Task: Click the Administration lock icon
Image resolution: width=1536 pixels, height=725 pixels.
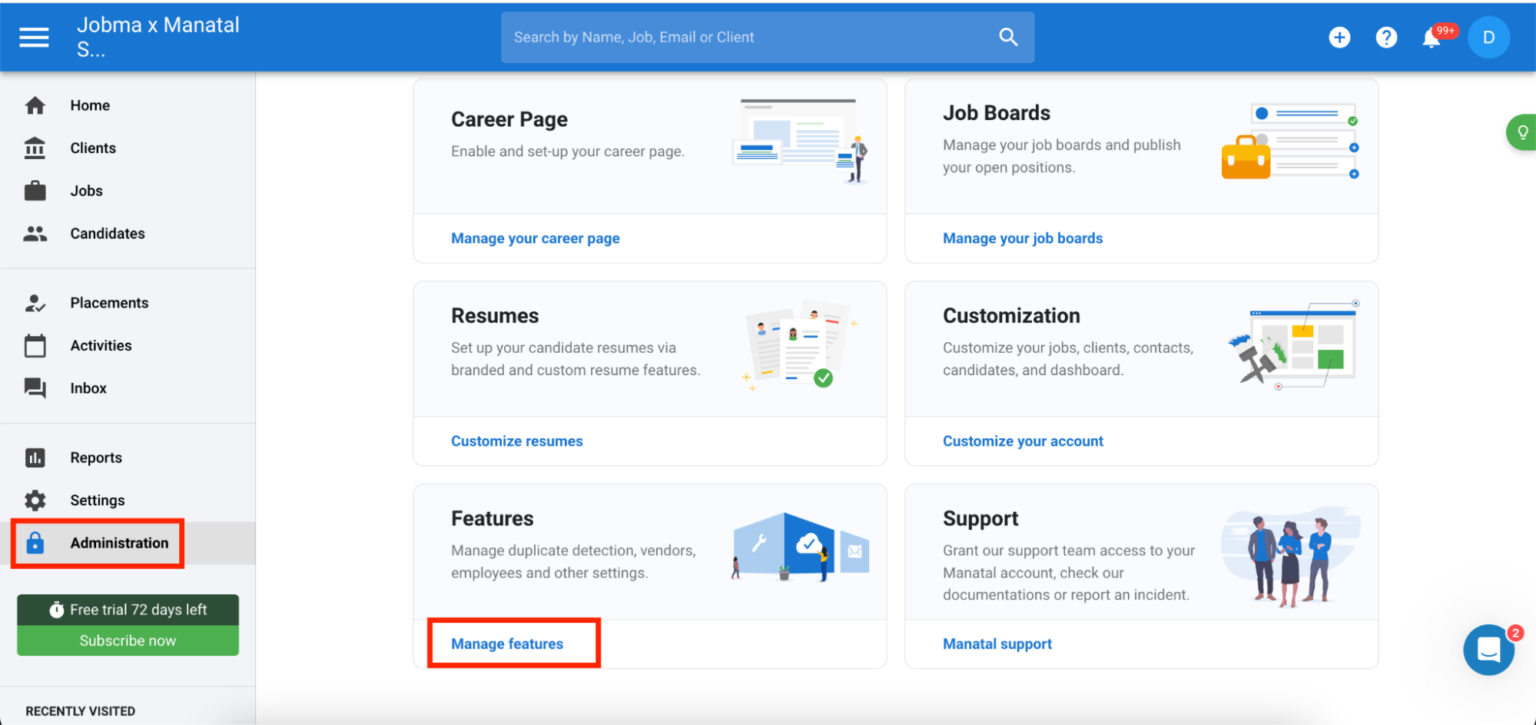Action: [x=35, y=543]
